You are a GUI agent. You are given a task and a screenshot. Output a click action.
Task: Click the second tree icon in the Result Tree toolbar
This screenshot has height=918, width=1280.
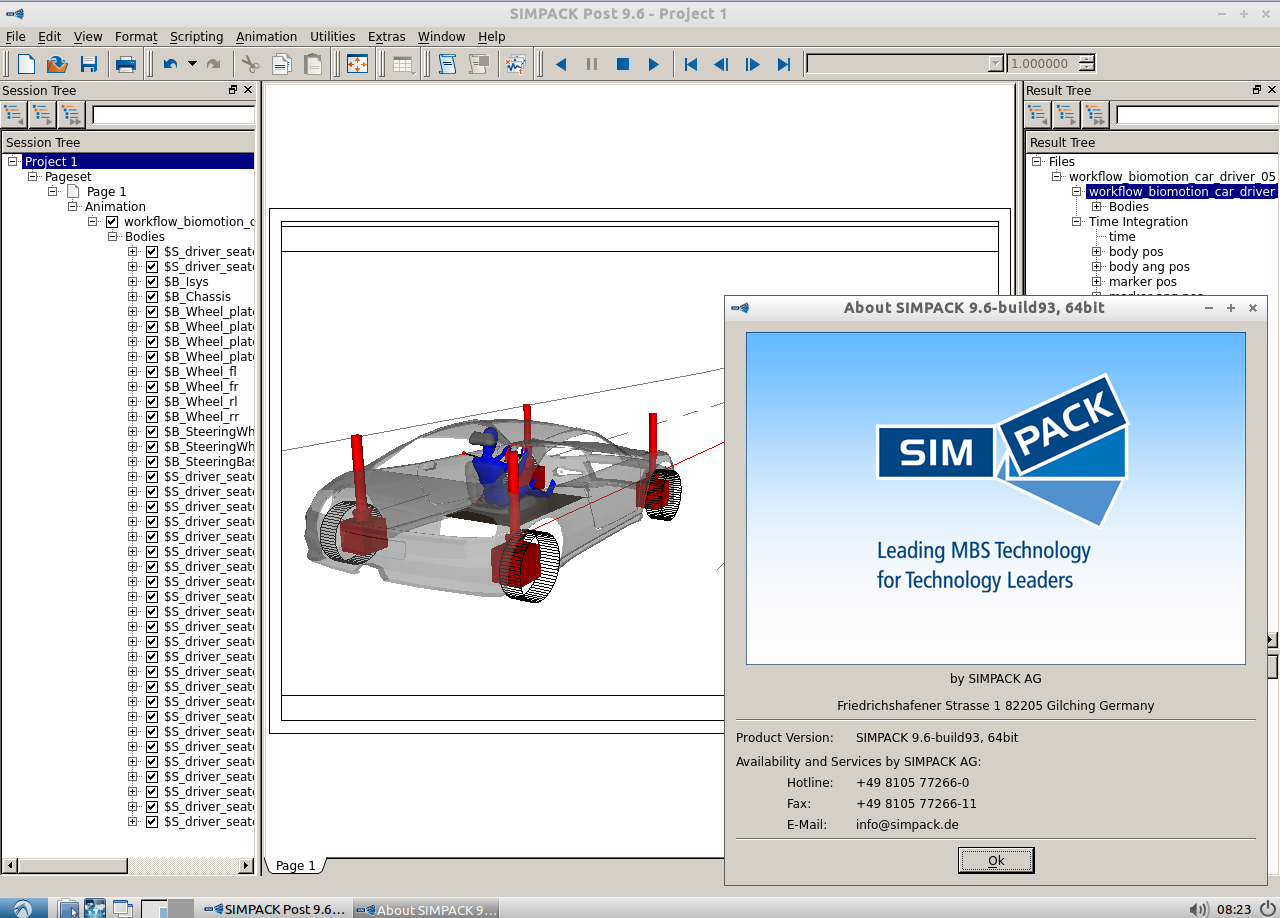click(x=1066, y=115)
